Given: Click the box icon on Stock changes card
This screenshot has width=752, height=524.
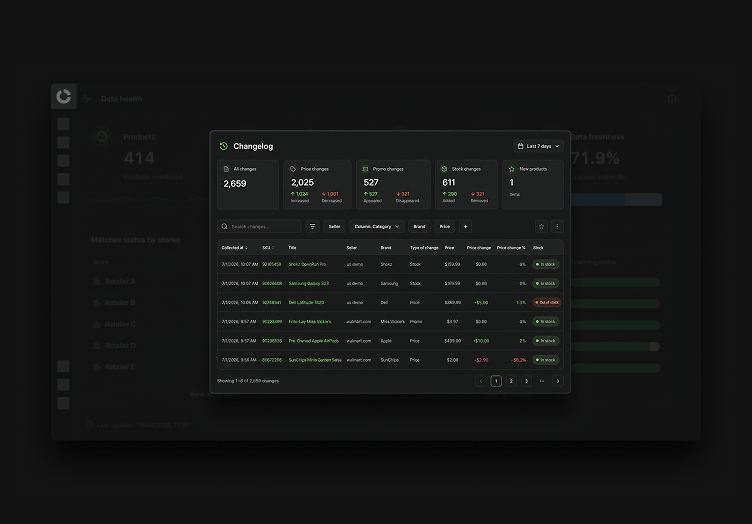Looking at the screenshot, I should [444, 169].
